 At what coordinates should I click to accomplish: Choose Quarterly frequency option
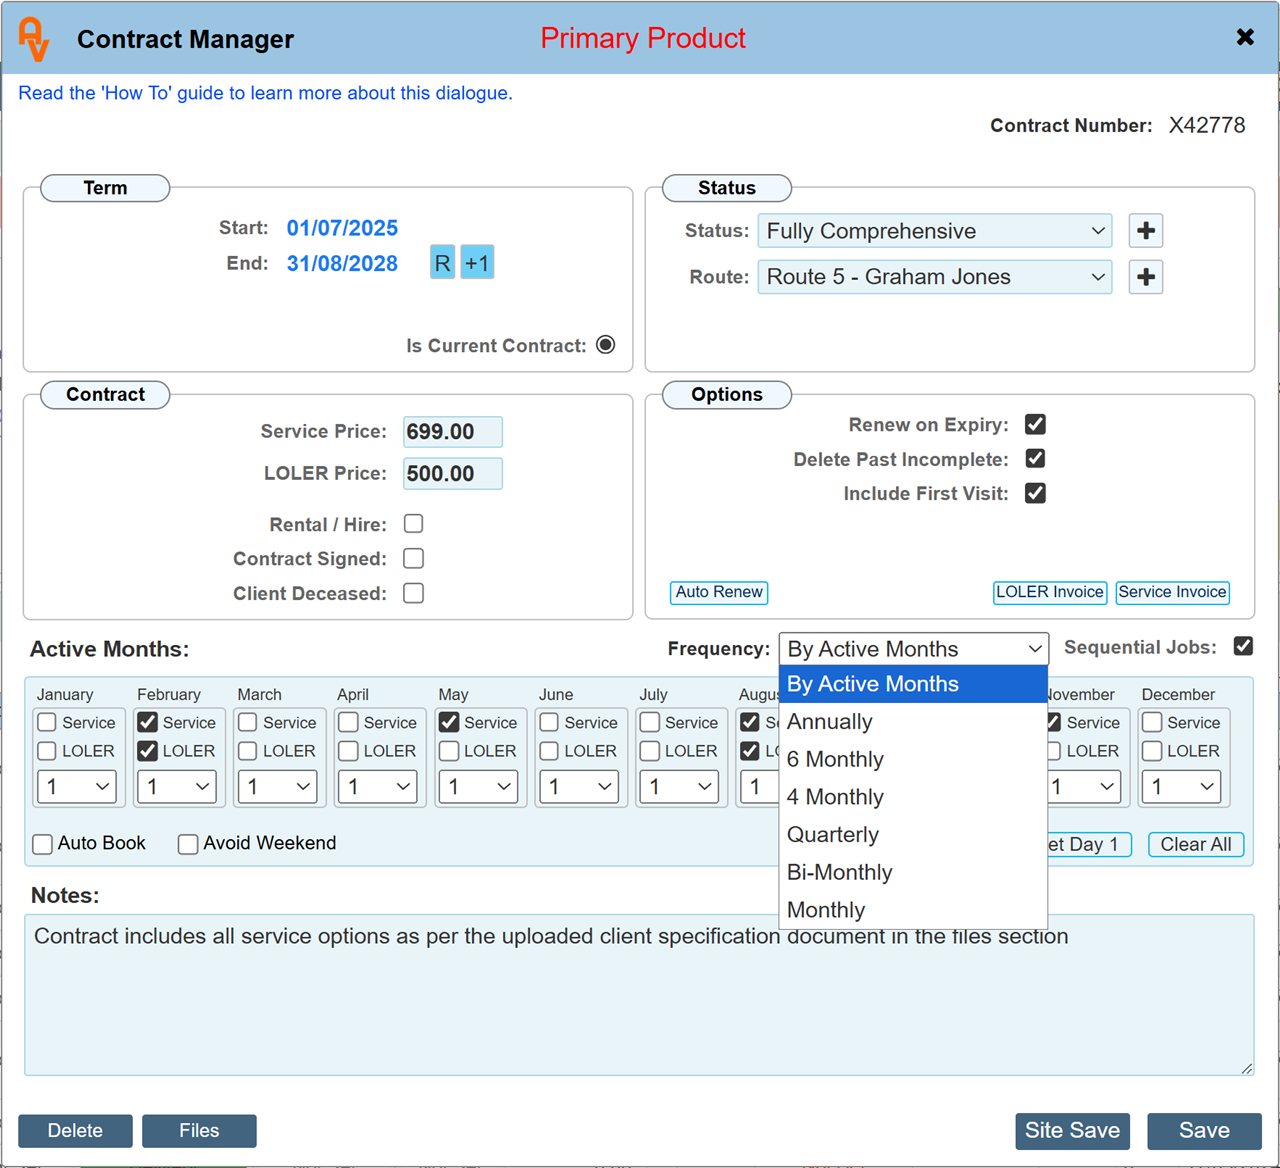[913, 835]
